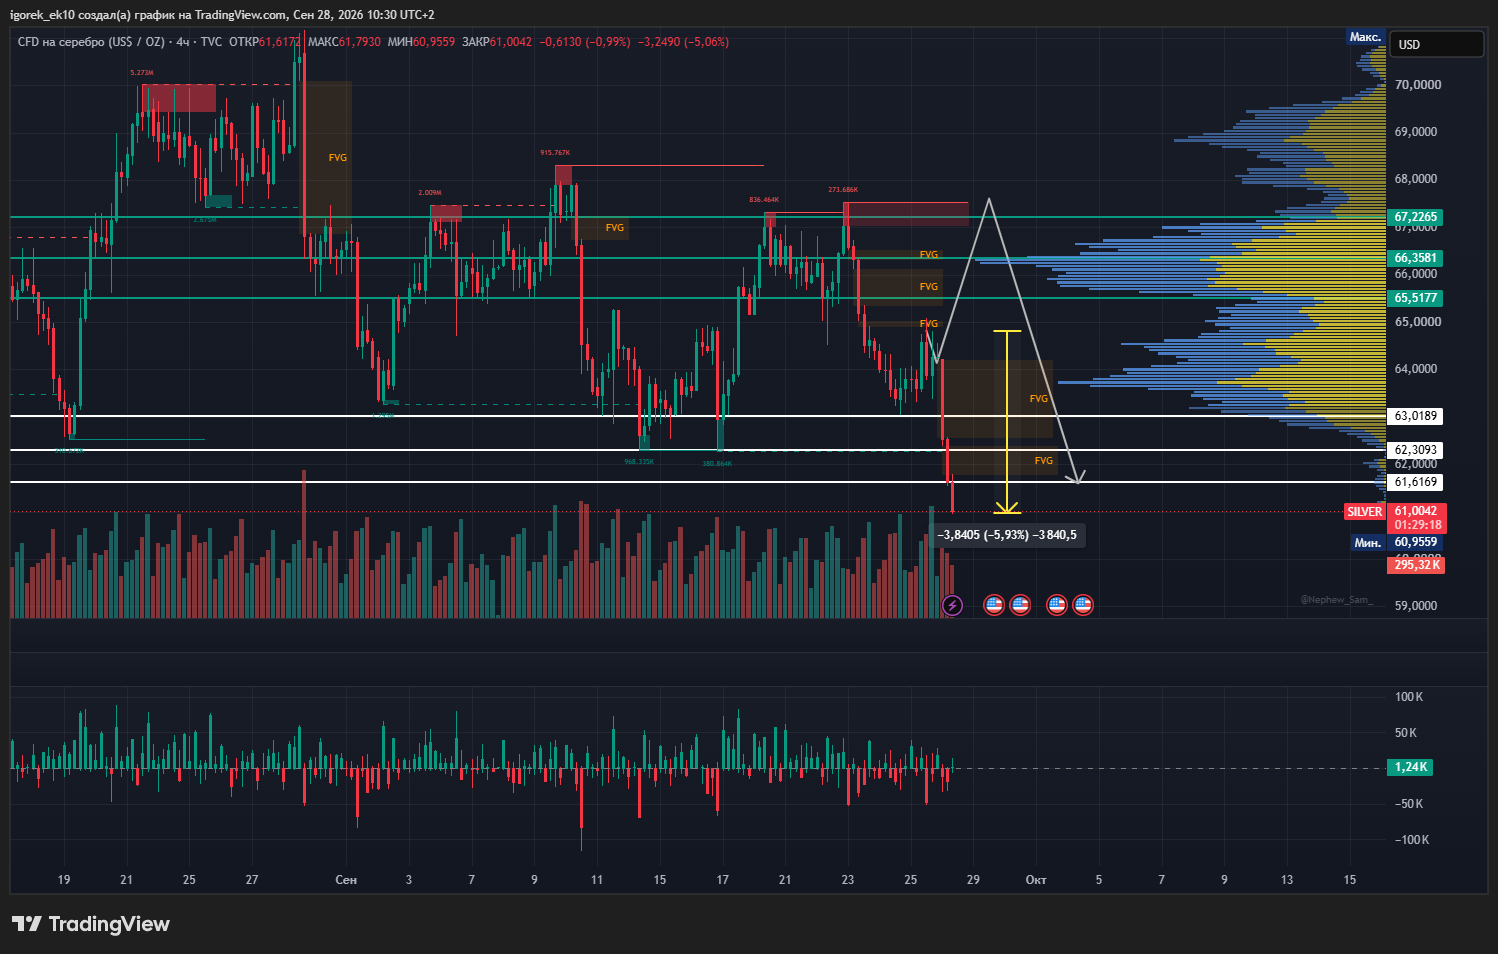This screenshot has height=954, width=1498.
Task: Click the 61,6169 white price level label
Action: 1416,482
